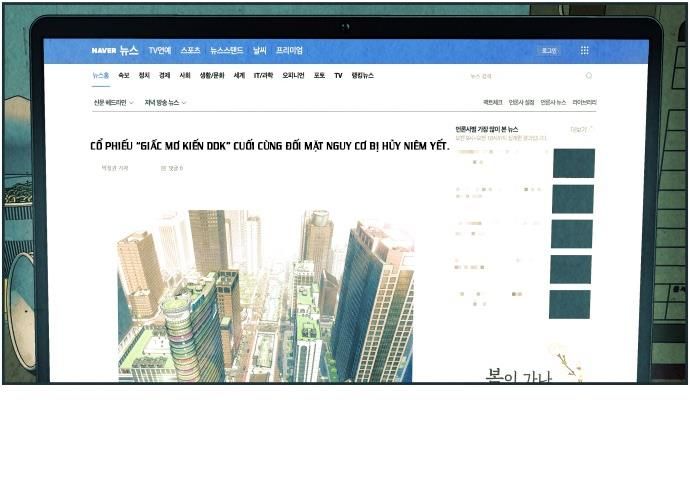Select the 정치 news tab

click(144, 76)
